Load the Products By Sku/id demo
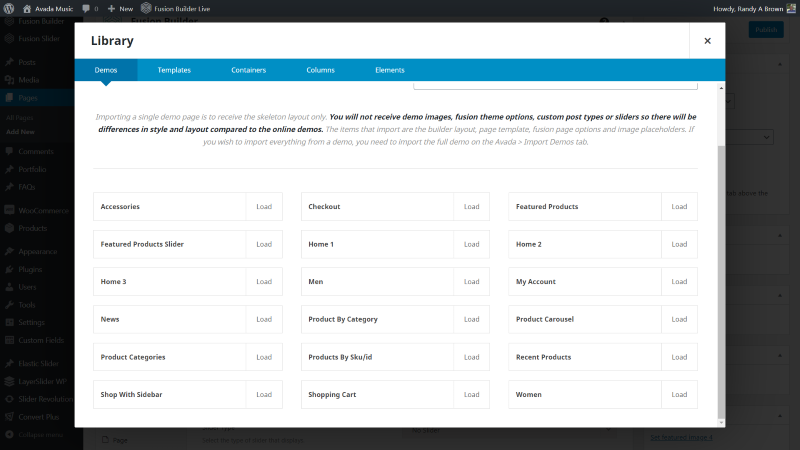Viewport: 800px width, 450px height. tap(471, 357)
